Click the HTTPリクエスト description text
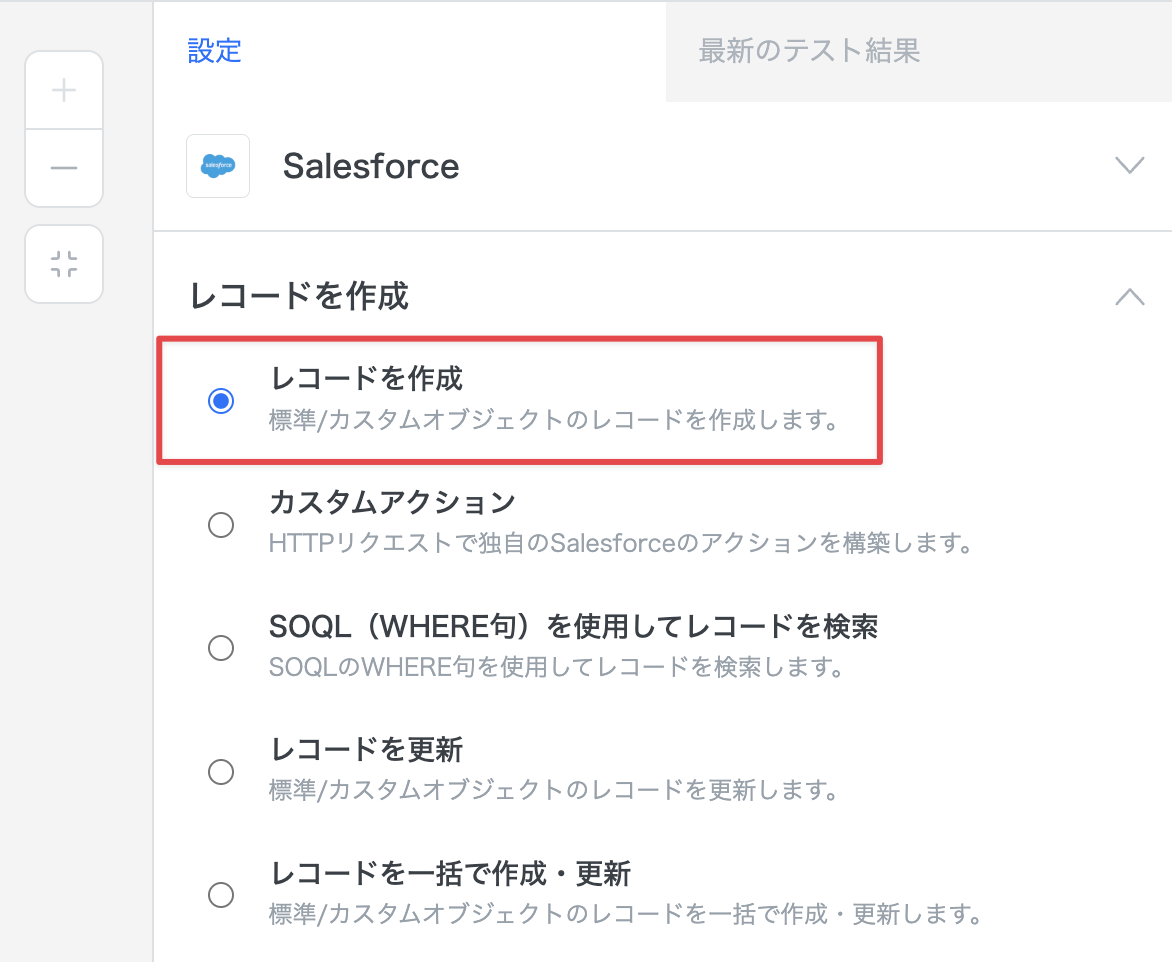This screenshot has height=962, width=1172. click(x=621, y=544)
